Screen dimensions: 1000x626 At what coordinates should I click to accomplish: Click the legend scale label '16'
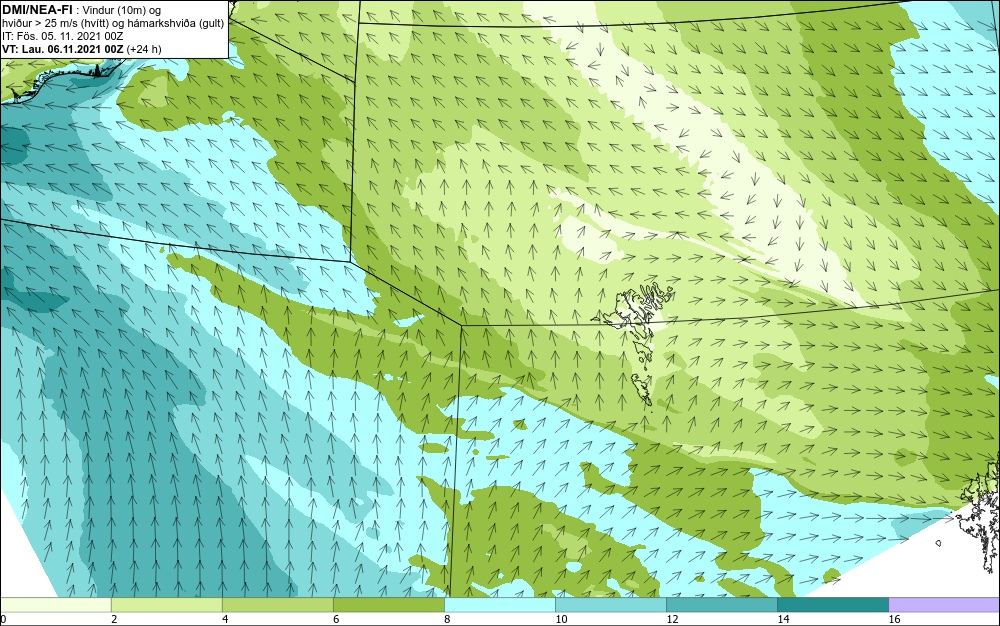click(x=894, y=619)
